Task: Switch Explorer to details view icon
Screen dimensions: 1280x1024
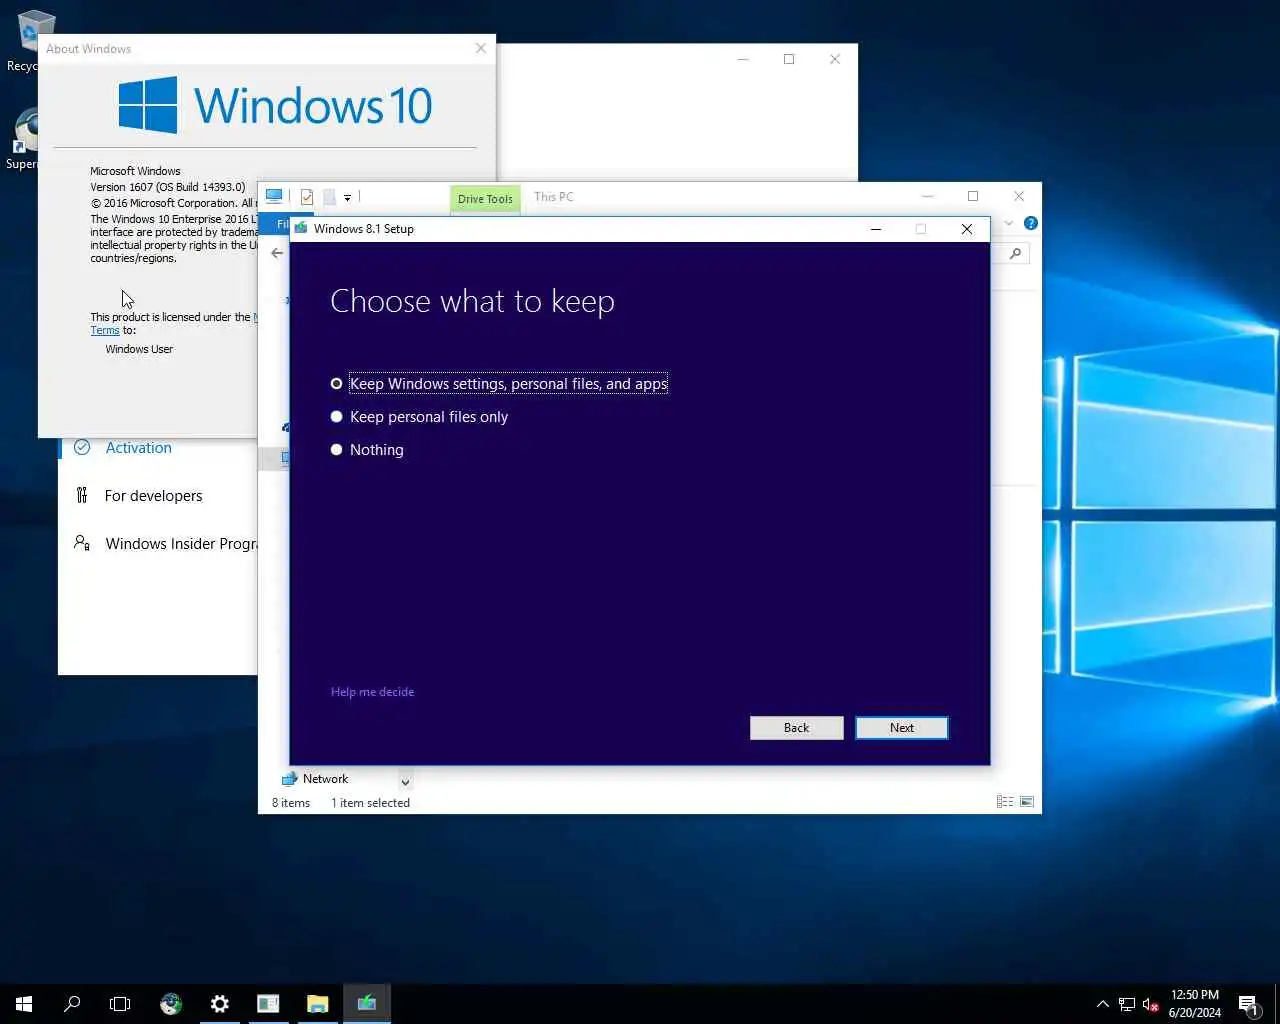Action: pyautogui.click(x=1005, y=802)
